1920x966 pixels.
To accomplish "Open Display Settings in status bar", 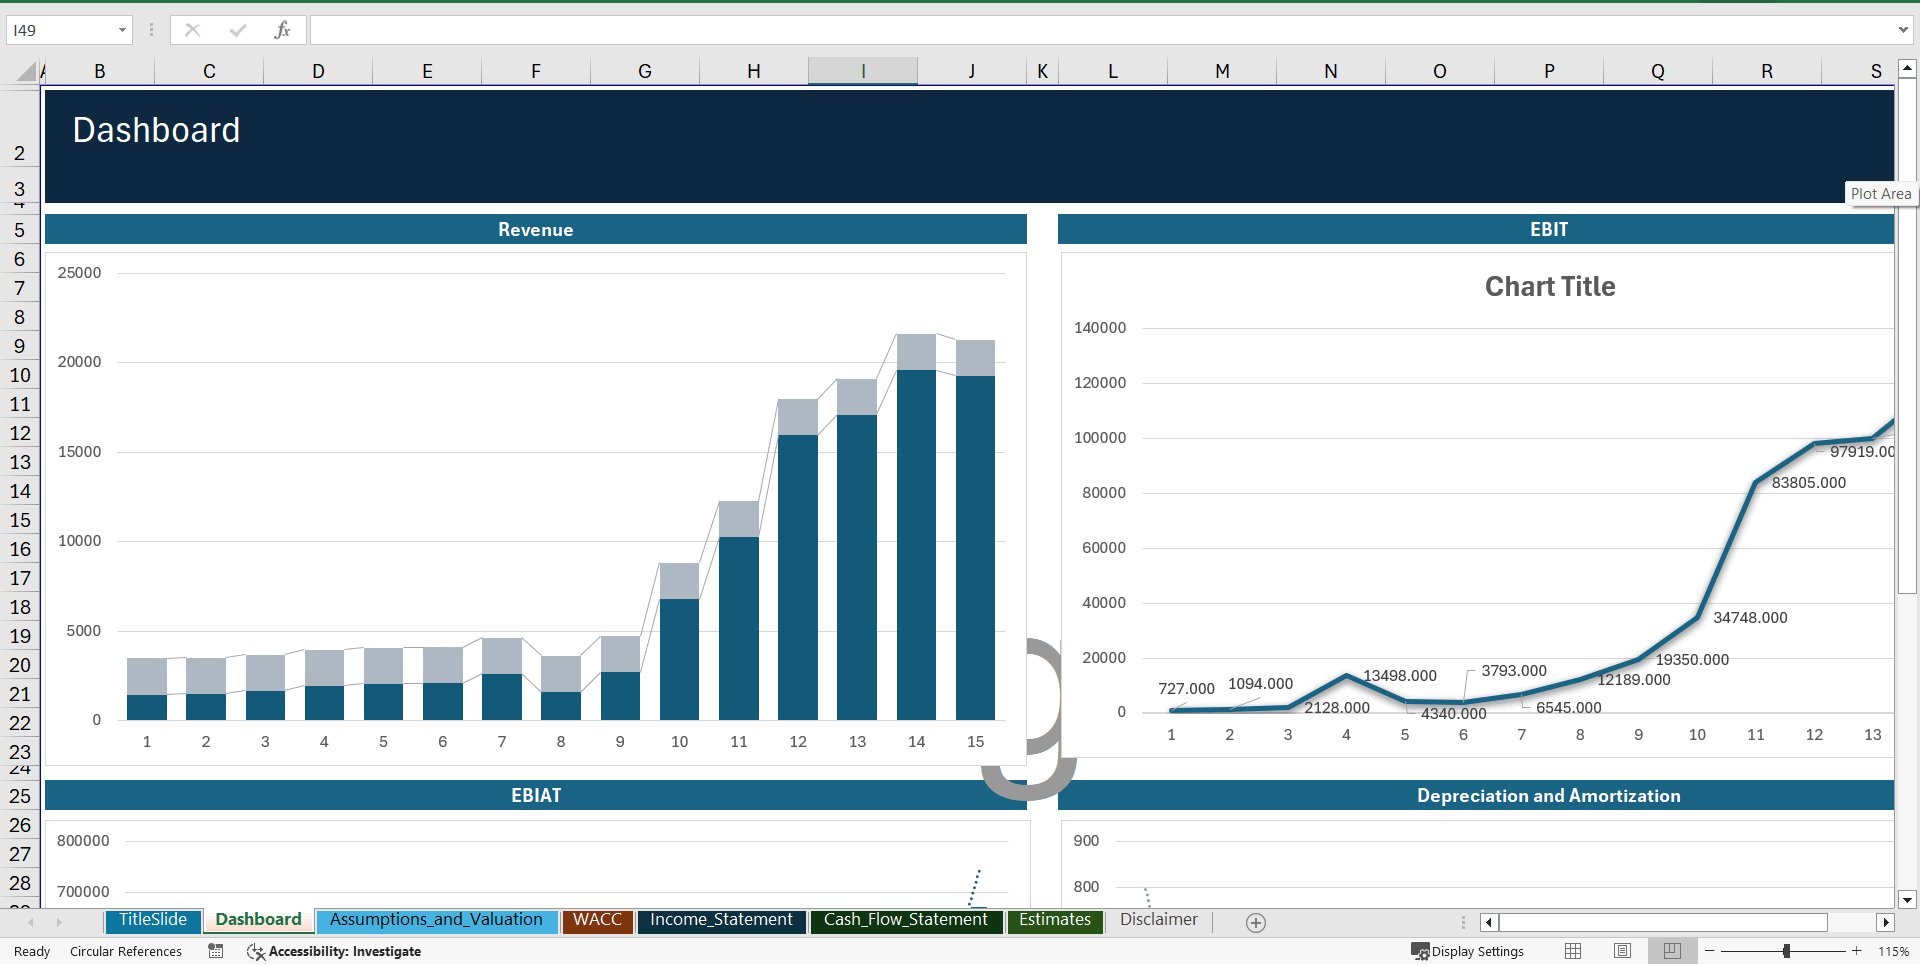I will point(1467,951).
